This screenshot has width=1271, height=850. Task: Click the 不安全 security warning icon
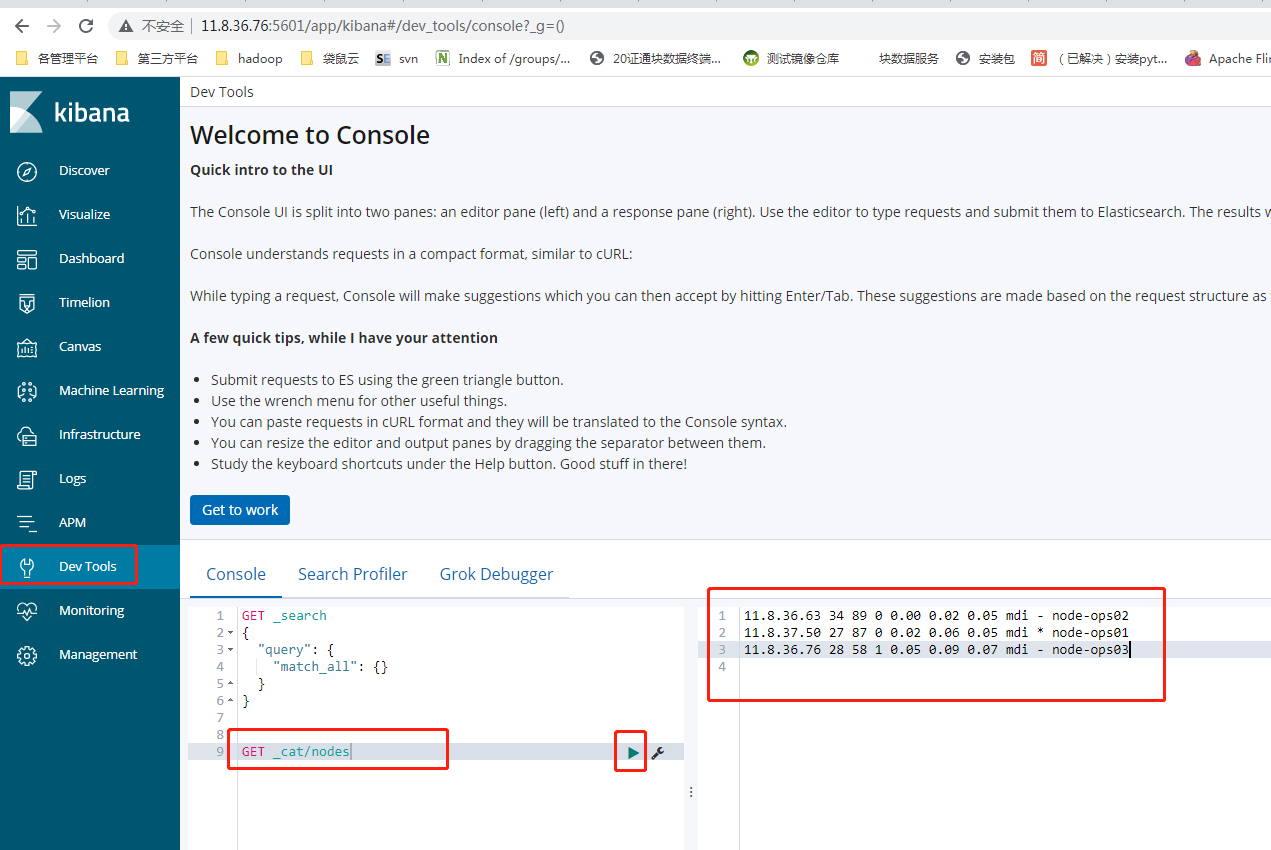coord(124,26)
